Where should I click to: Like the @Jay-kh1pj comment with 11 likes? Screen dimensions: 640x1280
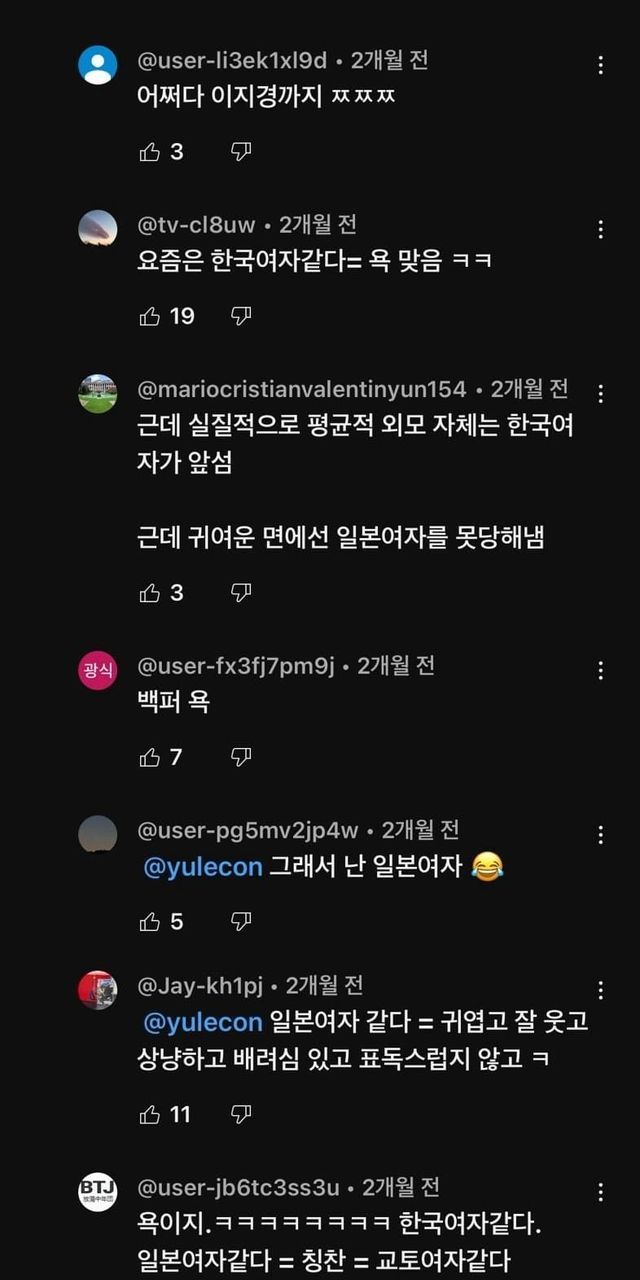(150, 1113)
